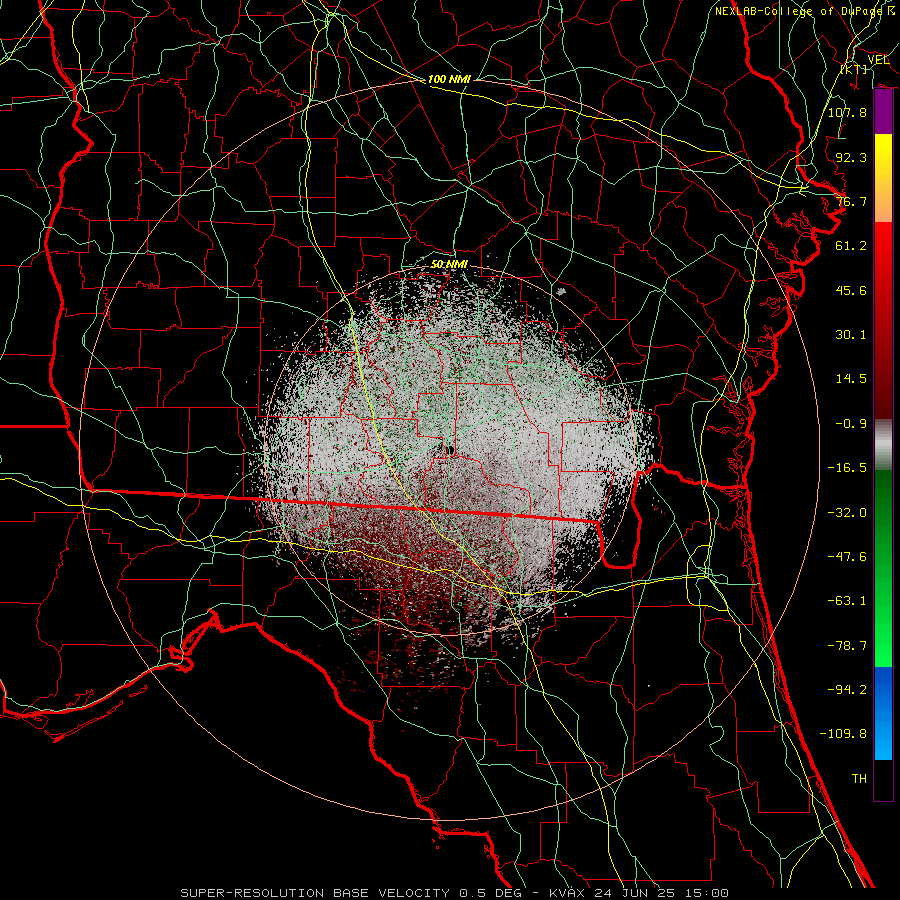Click the 107.8 scale value
The image size is (900, 900).
click(847, 112)
